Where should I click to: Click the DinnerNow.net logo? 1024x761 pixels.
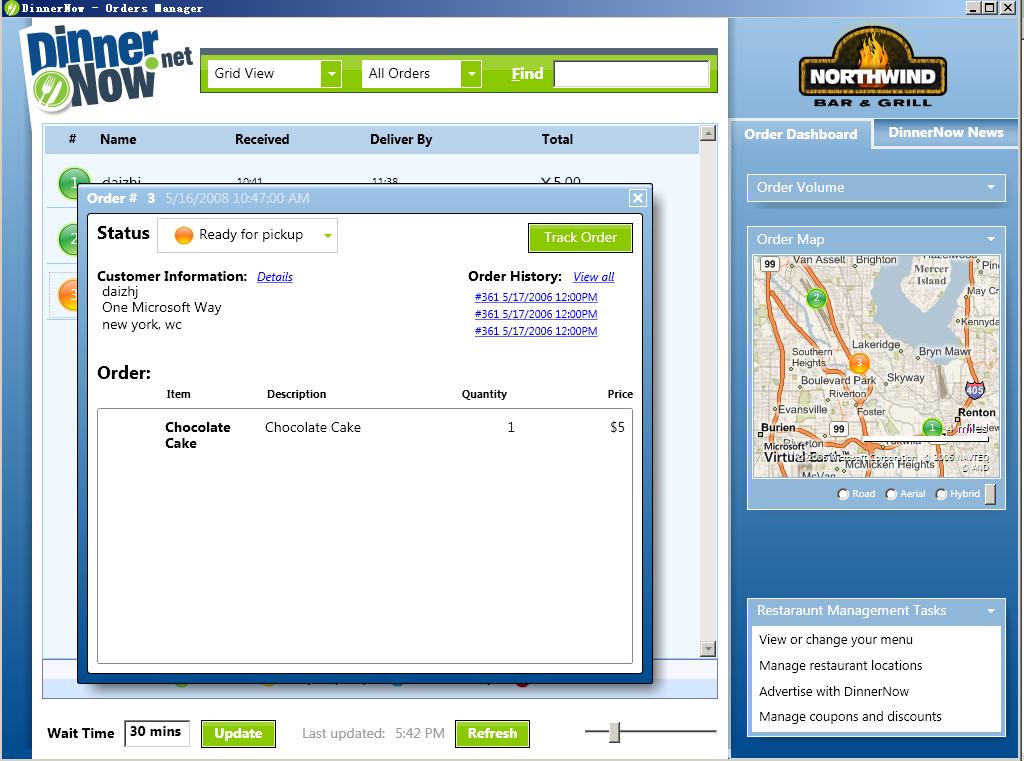[x=108, y=69]
